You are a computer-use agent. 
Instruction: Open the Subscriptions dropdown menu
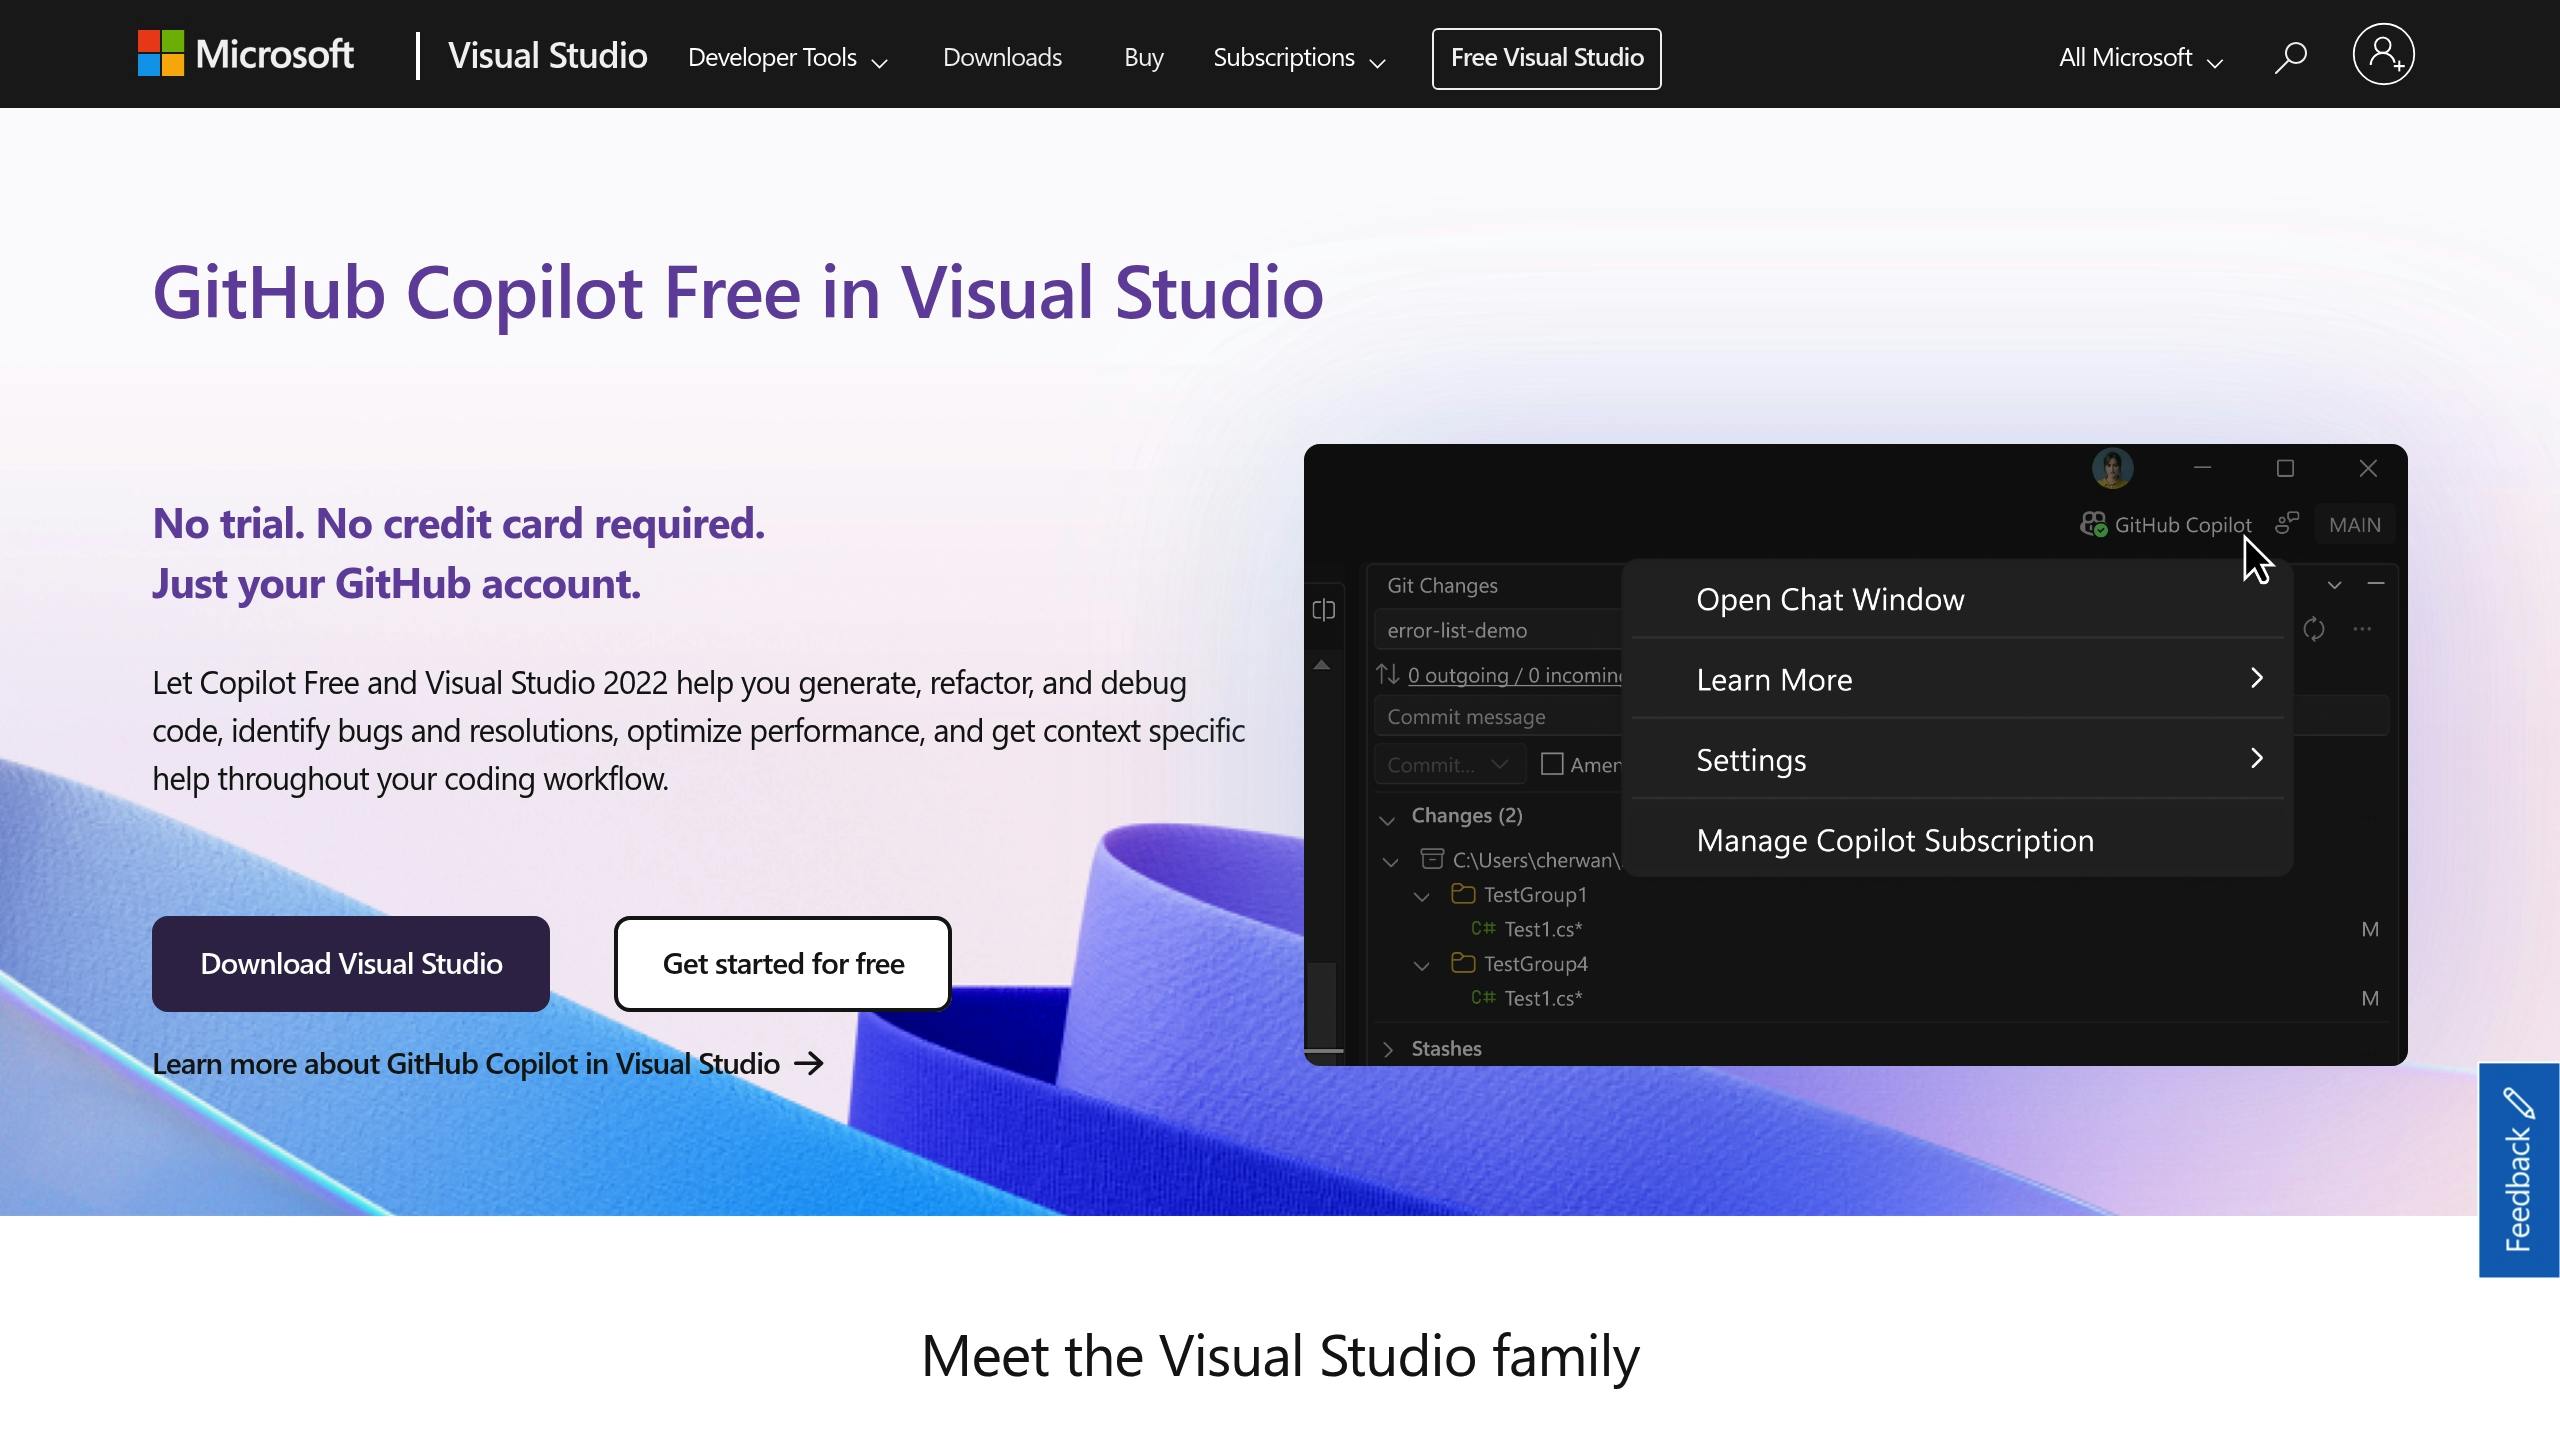tap(1301, 56)
